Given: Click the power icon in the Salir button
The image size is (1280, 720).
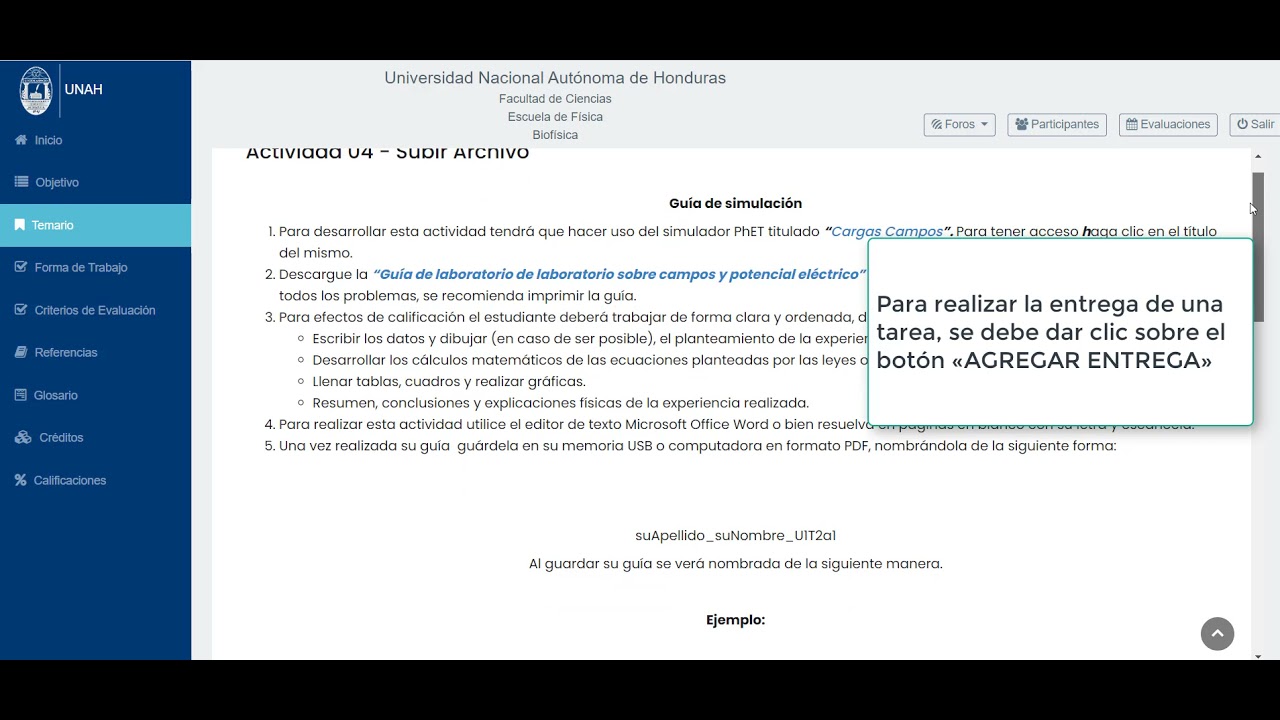Looking at the screenshot, I should tap(1242, 124).
